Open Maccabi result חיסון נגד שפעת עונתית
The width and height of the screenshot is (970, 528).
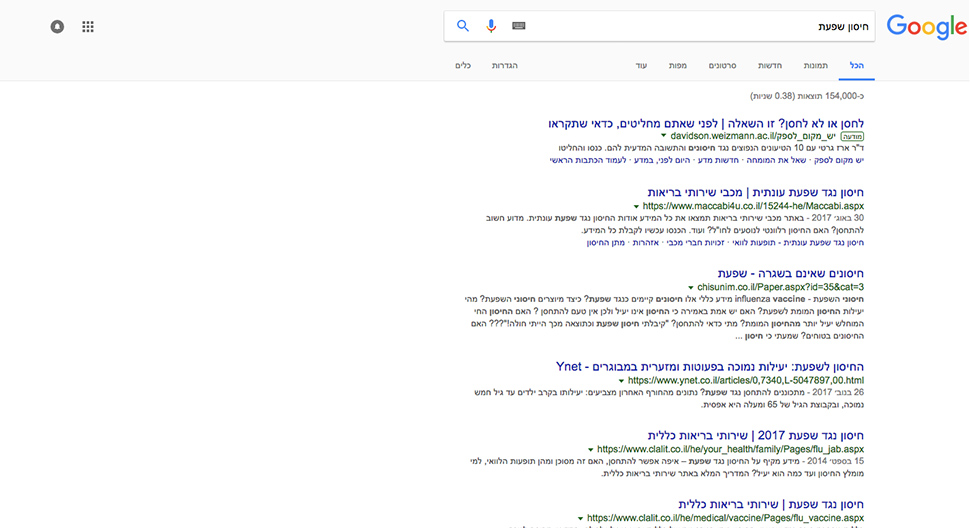(x=756, y=192)
